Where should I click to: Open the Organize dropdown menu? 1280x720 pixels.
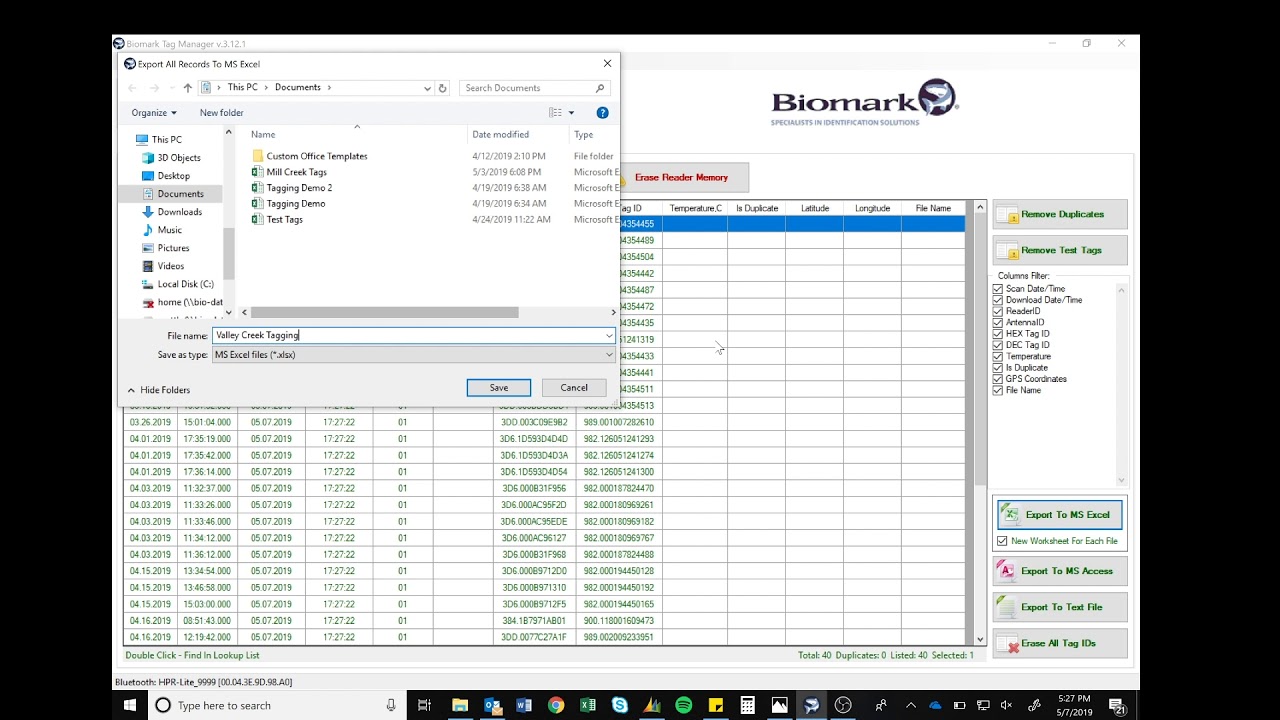154,113
